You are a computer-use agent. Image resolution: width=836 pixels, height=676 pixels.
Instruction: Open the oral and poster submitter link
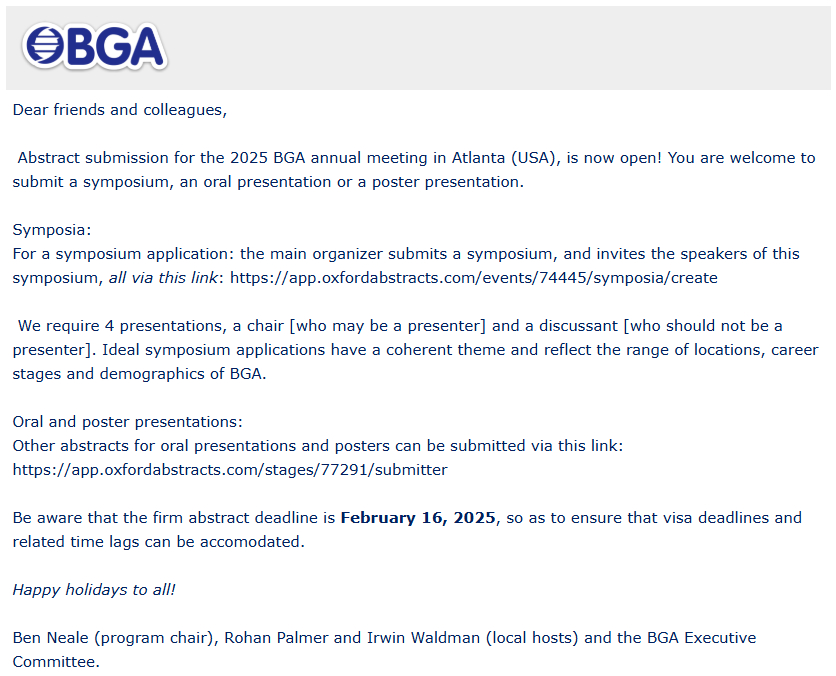pyautogui.click(x=230, y=469)
